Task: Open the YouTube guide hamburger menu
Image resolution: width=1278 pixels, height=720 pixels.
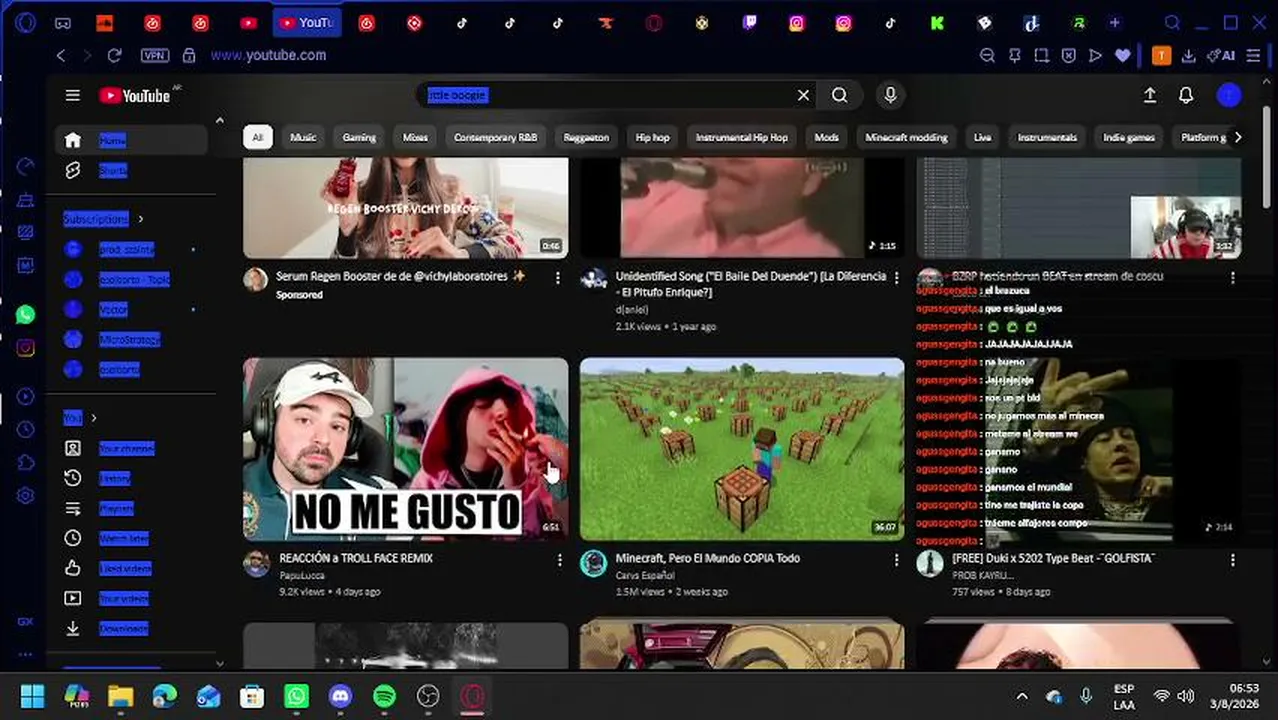Action: [72, 95]
